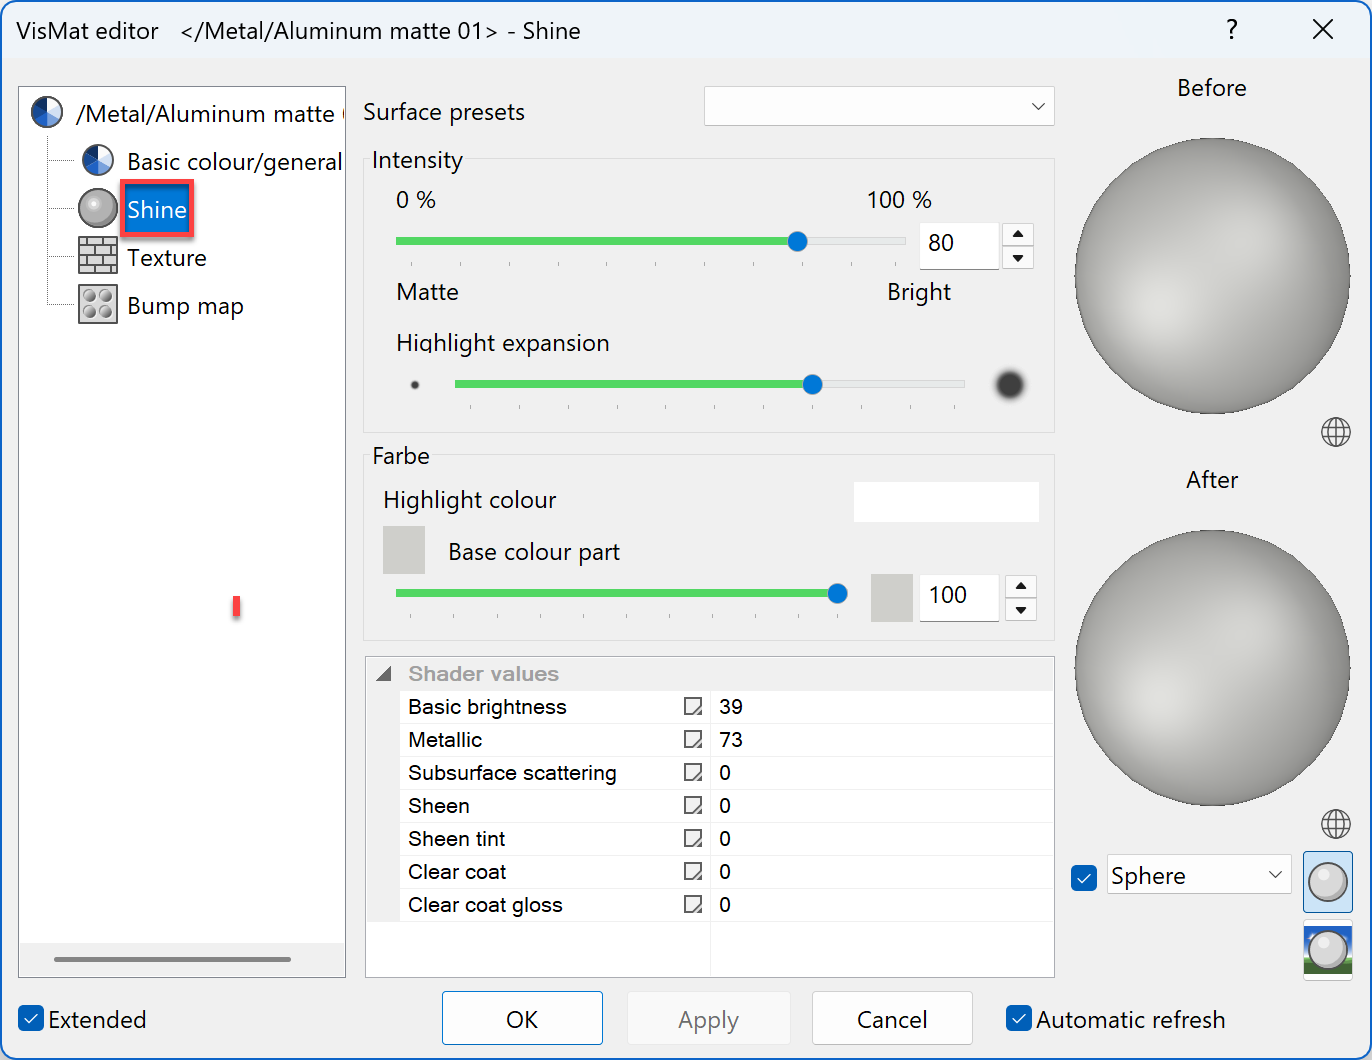Screen dimensions: 1372x1060
Task: Select Texture in the material tree
Action: point(167,258)
